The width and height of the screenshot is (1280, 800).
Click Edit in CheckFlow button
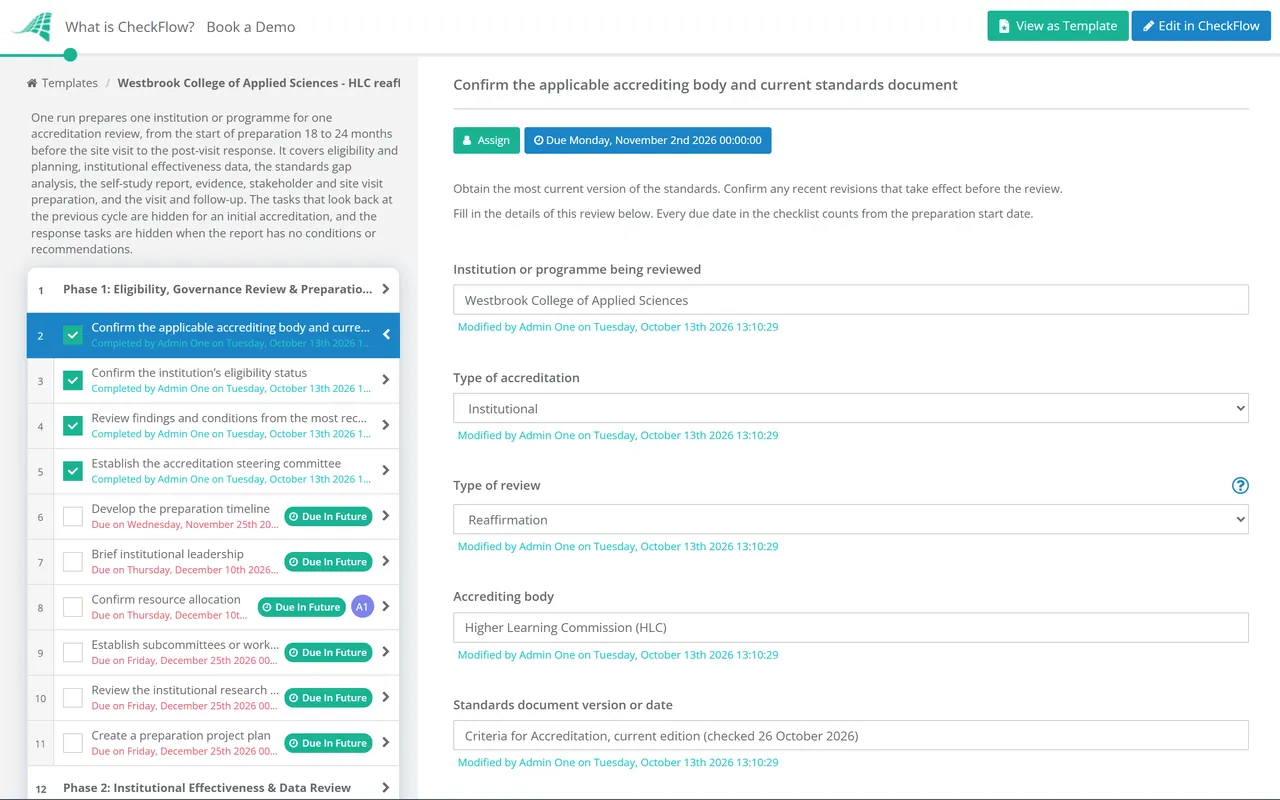(x=1201, y=26)
